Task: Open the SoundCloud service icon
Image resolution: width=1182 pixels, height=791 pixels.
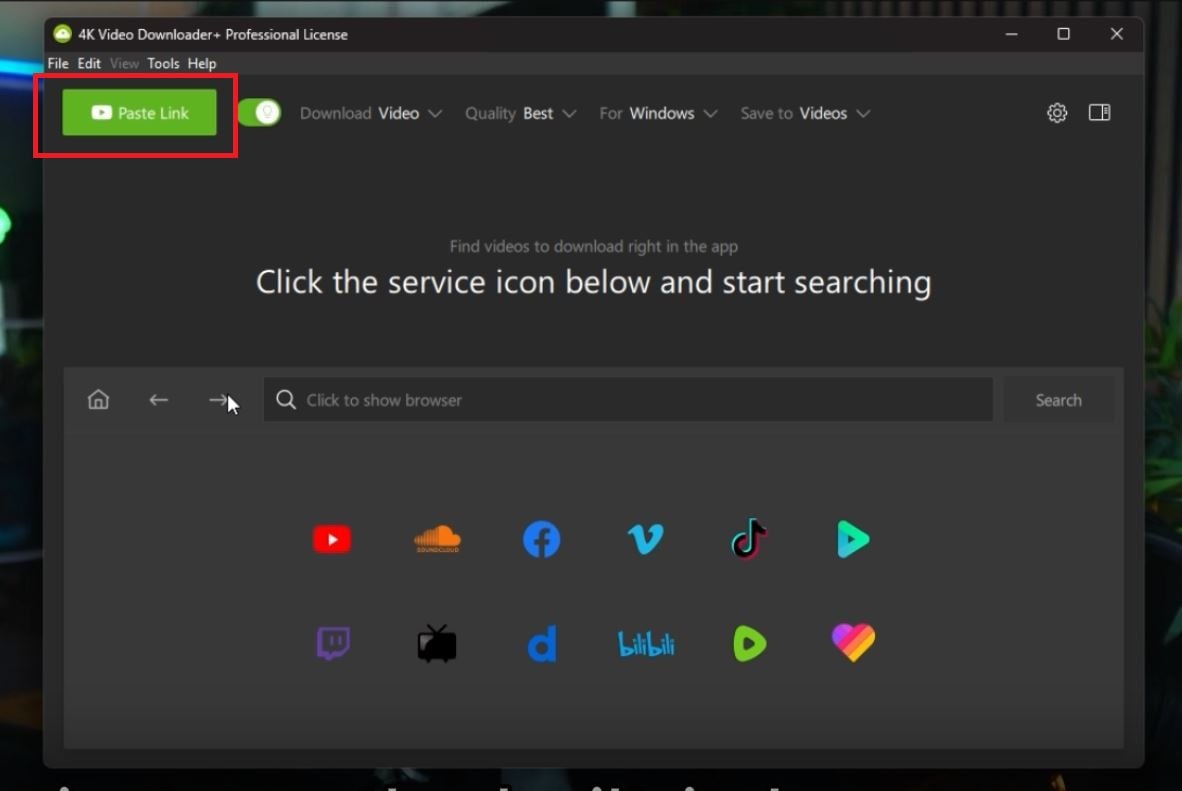Action: tap(437, 539)
